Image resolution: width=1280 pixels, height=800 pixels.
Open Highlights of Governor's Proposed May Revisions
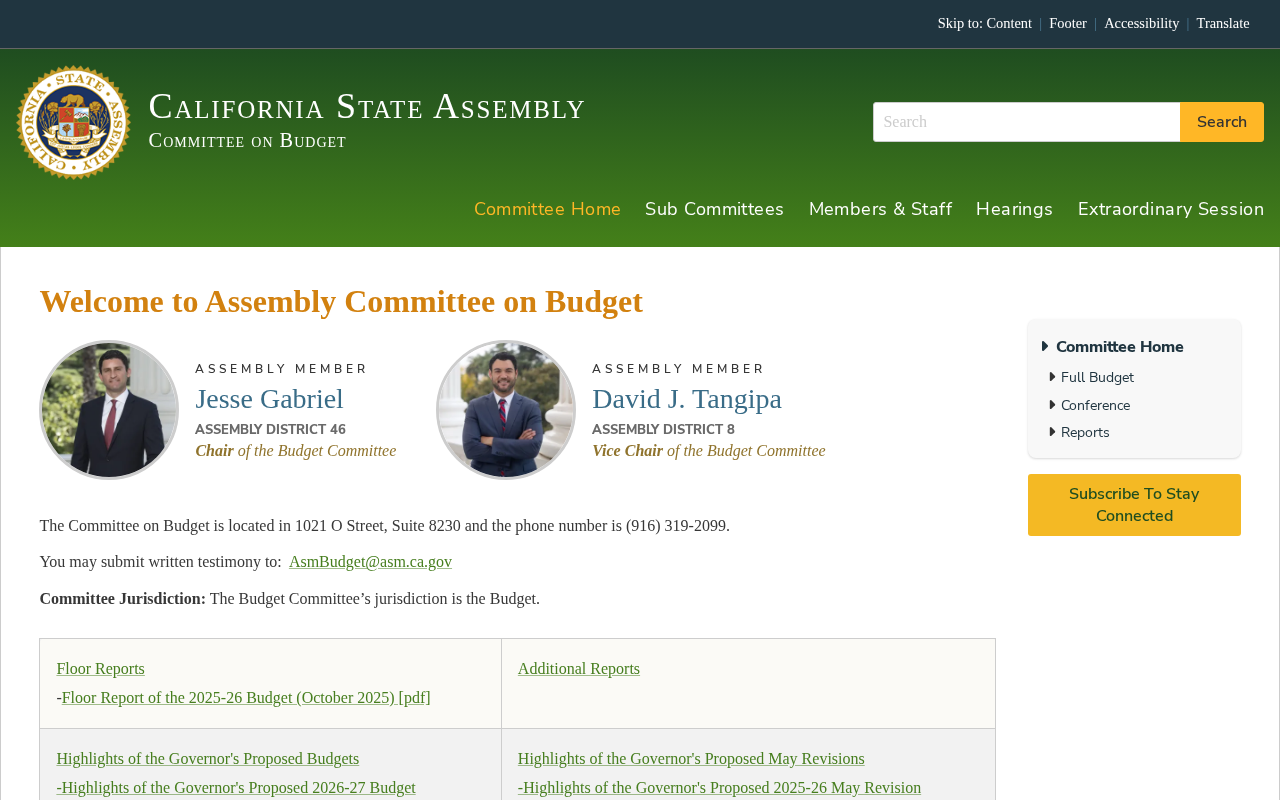(x=691, y=759)
